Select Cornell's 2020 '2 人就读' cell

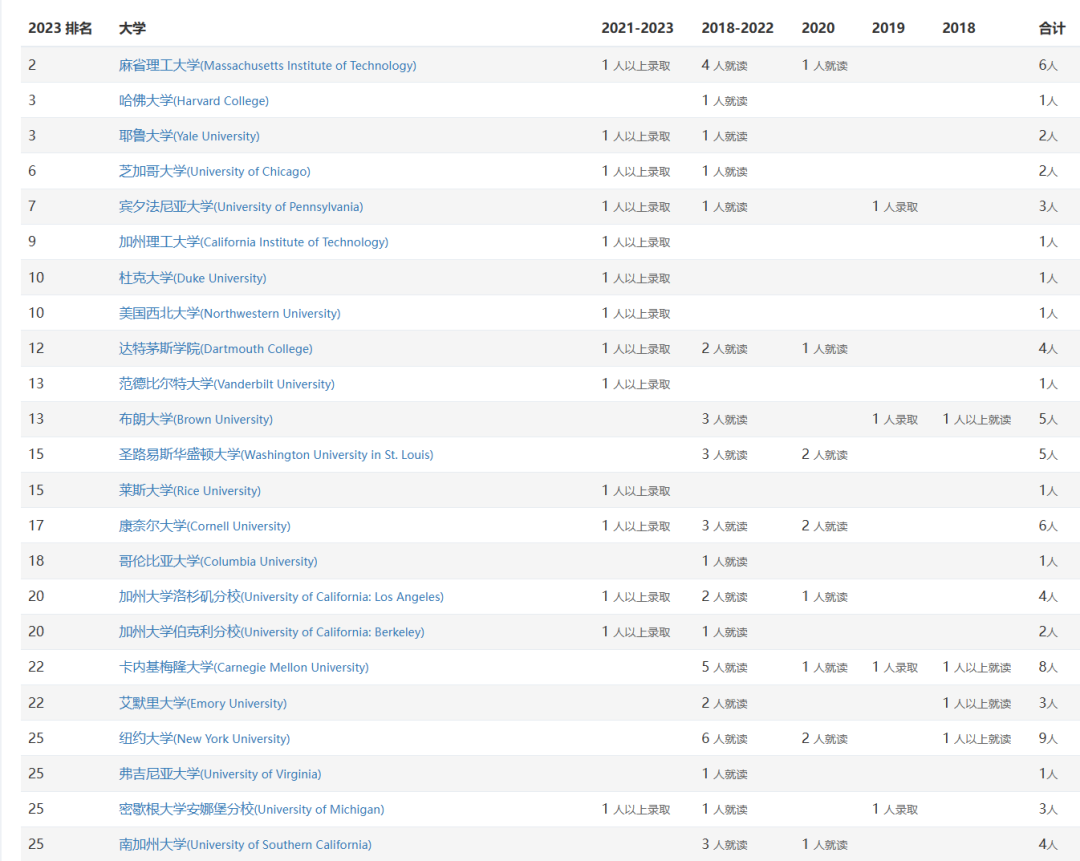click(824, 526)
